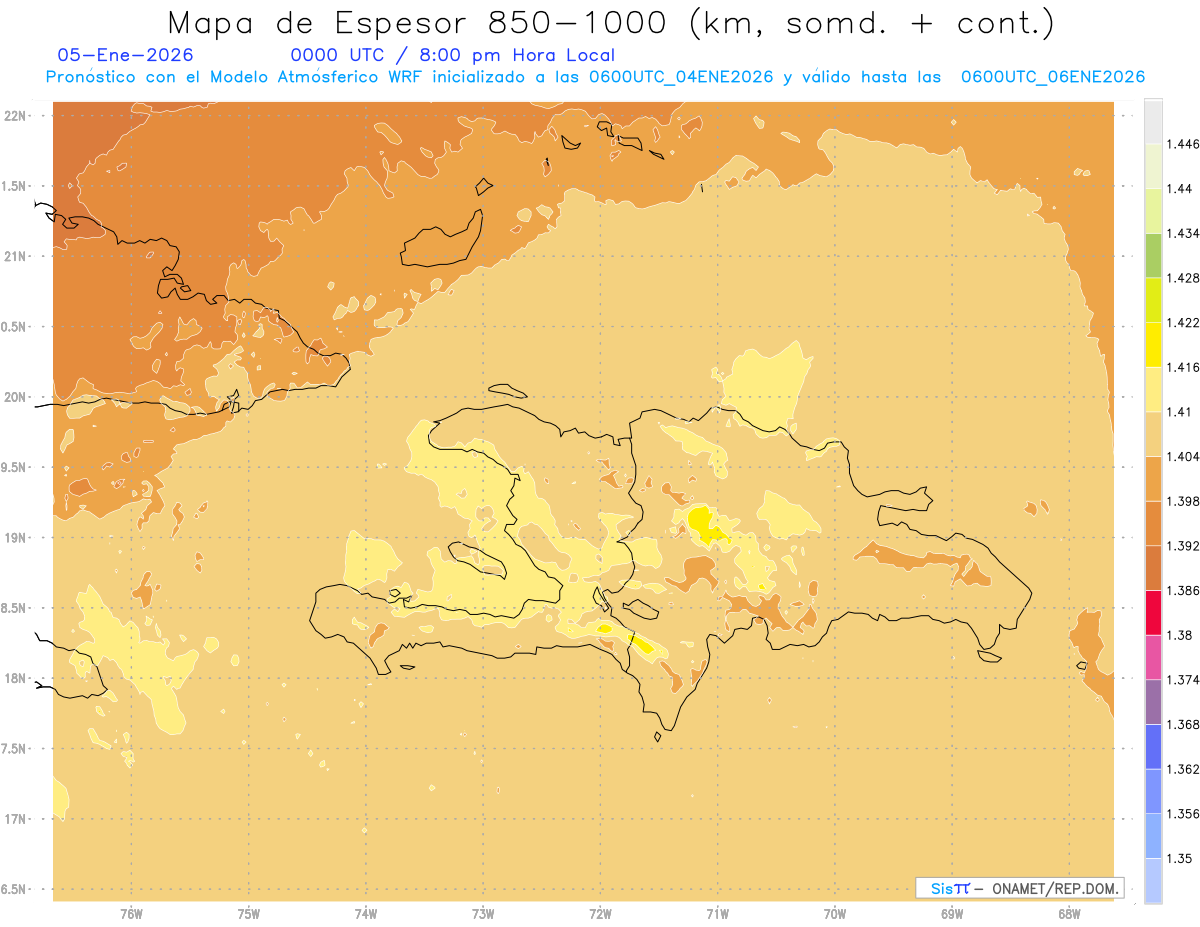Image resolution: width=1200 pixels, height=927 pixels.
Task: Click the latitude label '22N'
Action: [16, 116]
